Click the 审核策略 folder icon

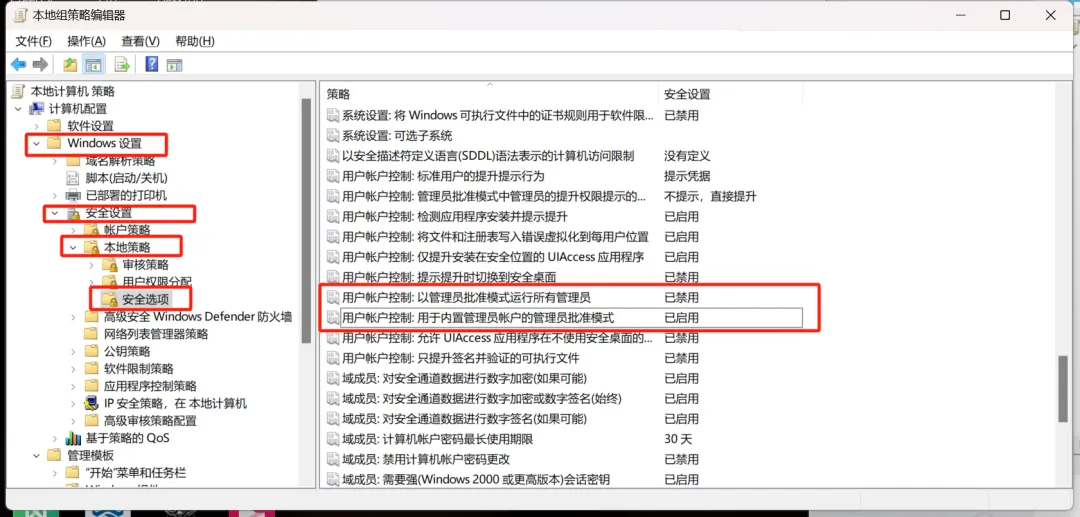click(110, 264)
